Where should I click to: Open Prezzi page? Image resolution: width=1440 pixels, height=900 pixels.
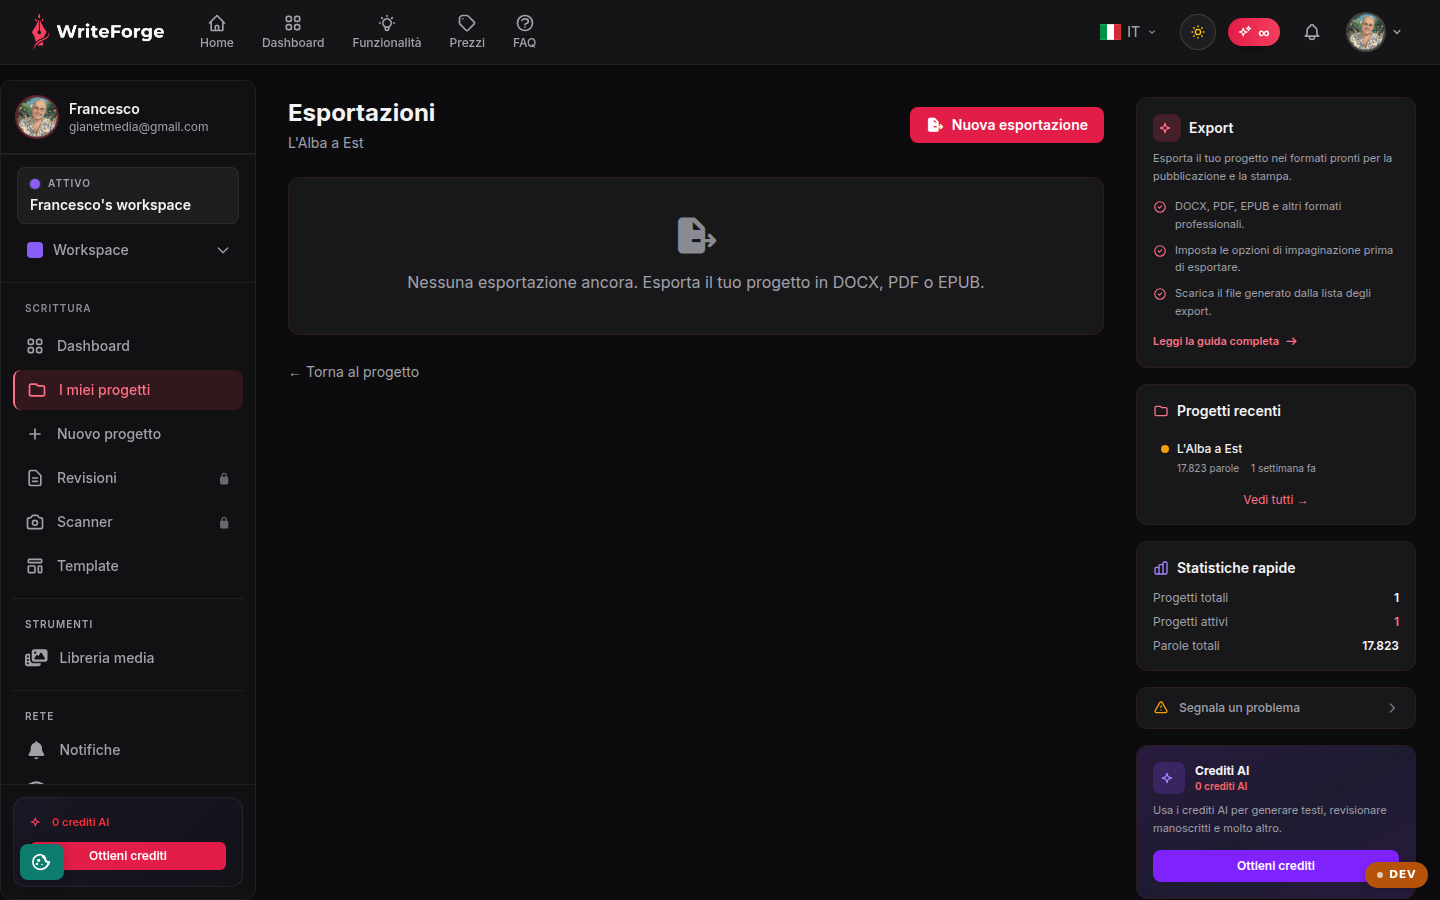click(x=467, y=32)
